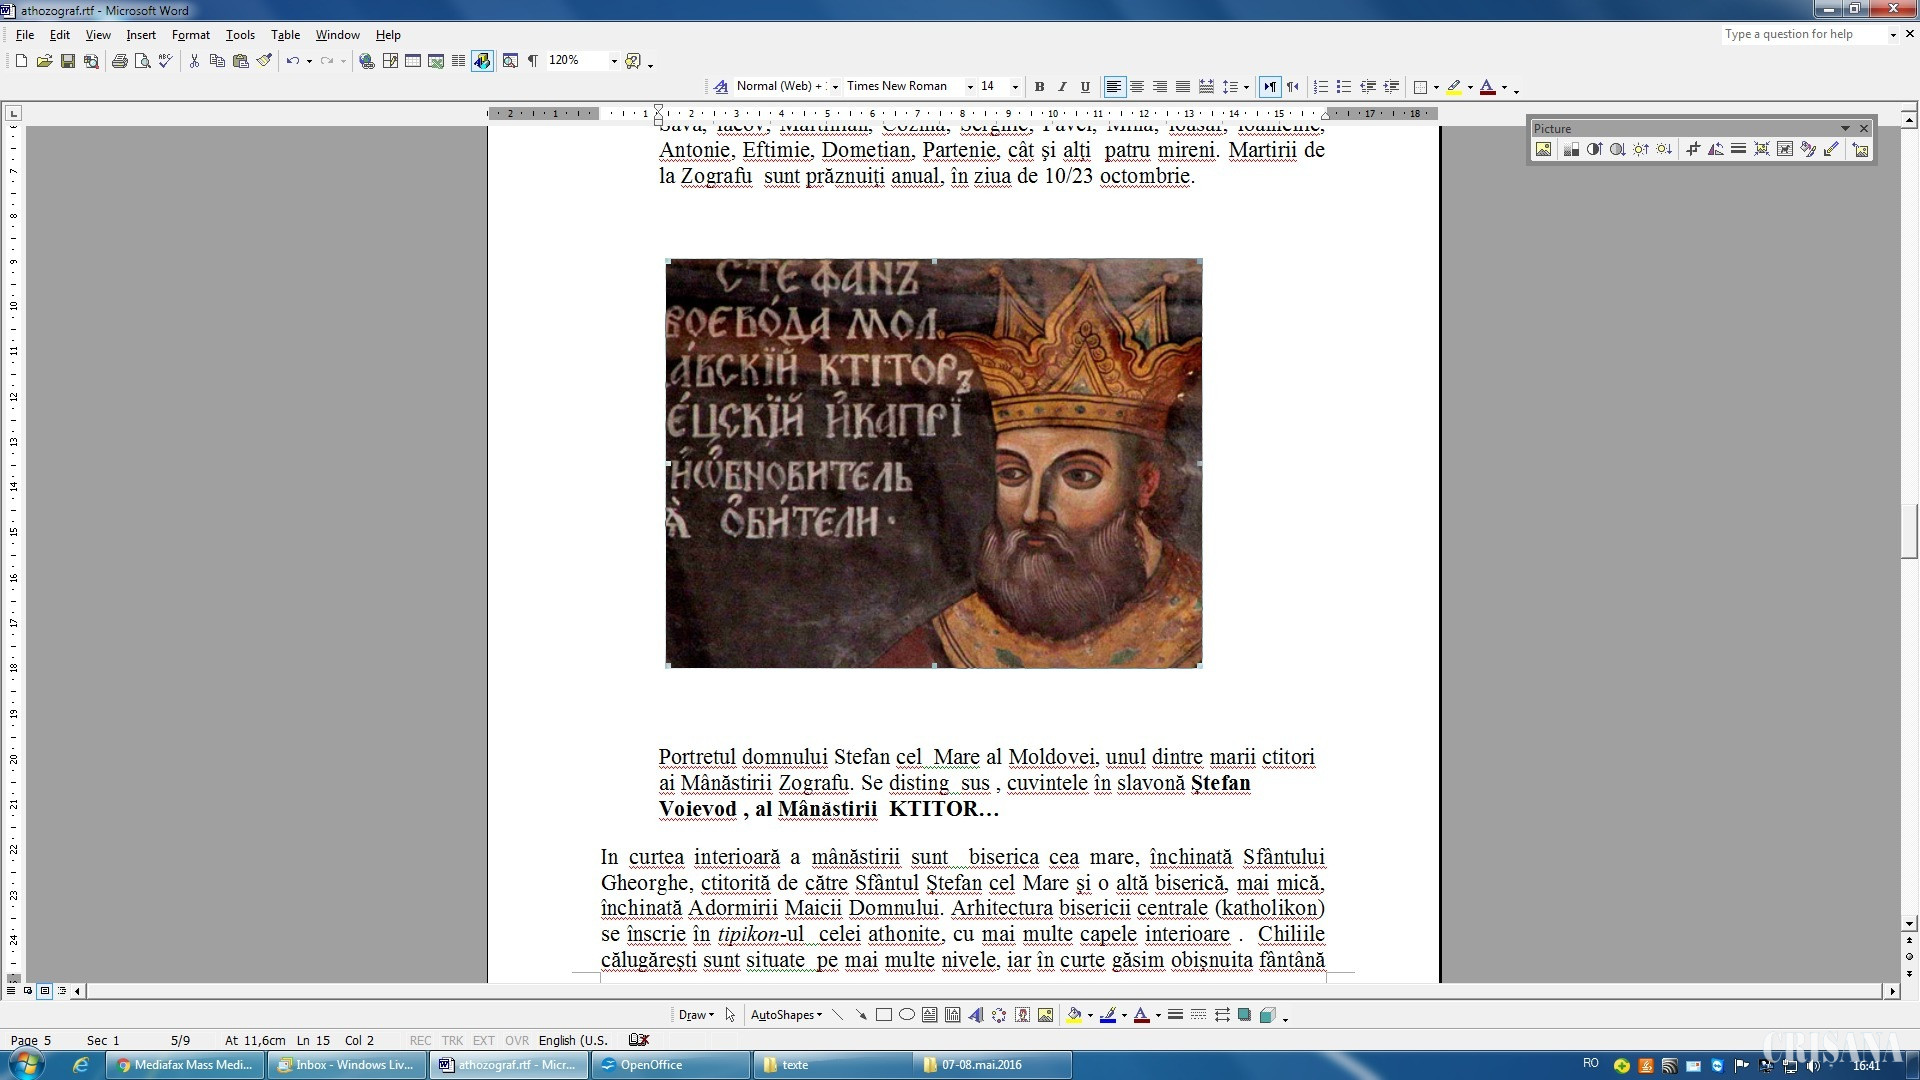Click the Reset Picture icon
The height and width of the screenshot is (1080, 1920).
point(1860,150)
